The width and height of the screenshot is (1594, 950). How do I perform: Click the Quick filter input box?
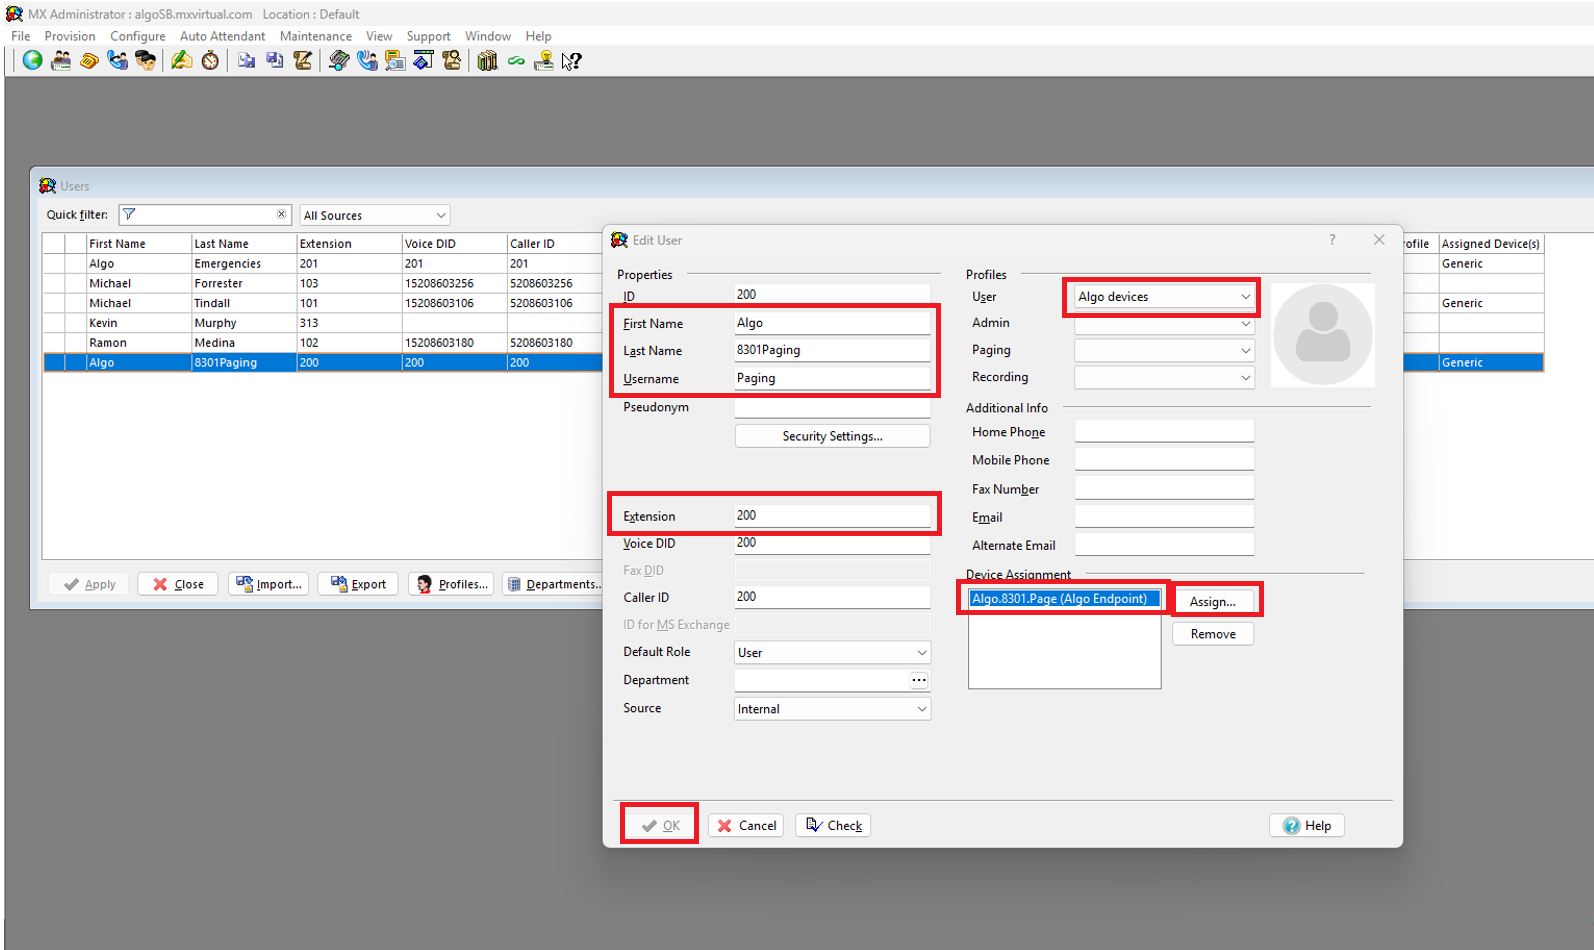pos(204,215)
